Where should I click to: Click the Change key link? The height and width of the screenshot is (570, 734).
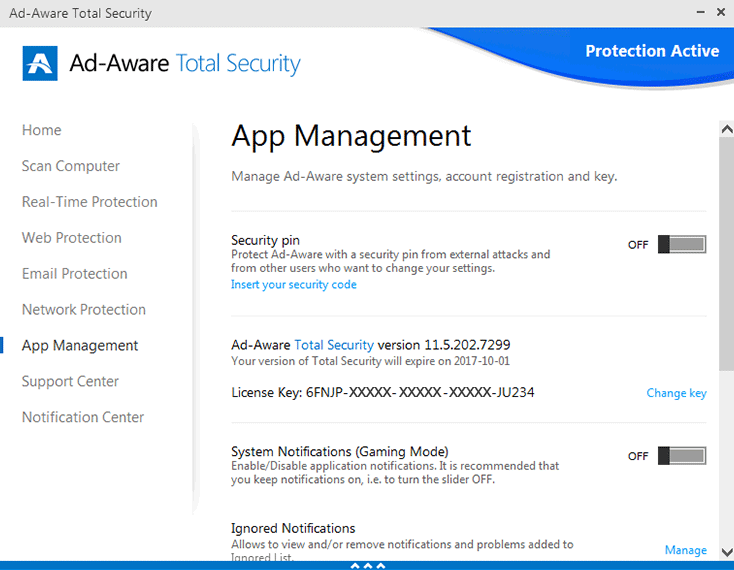point(676,393)
